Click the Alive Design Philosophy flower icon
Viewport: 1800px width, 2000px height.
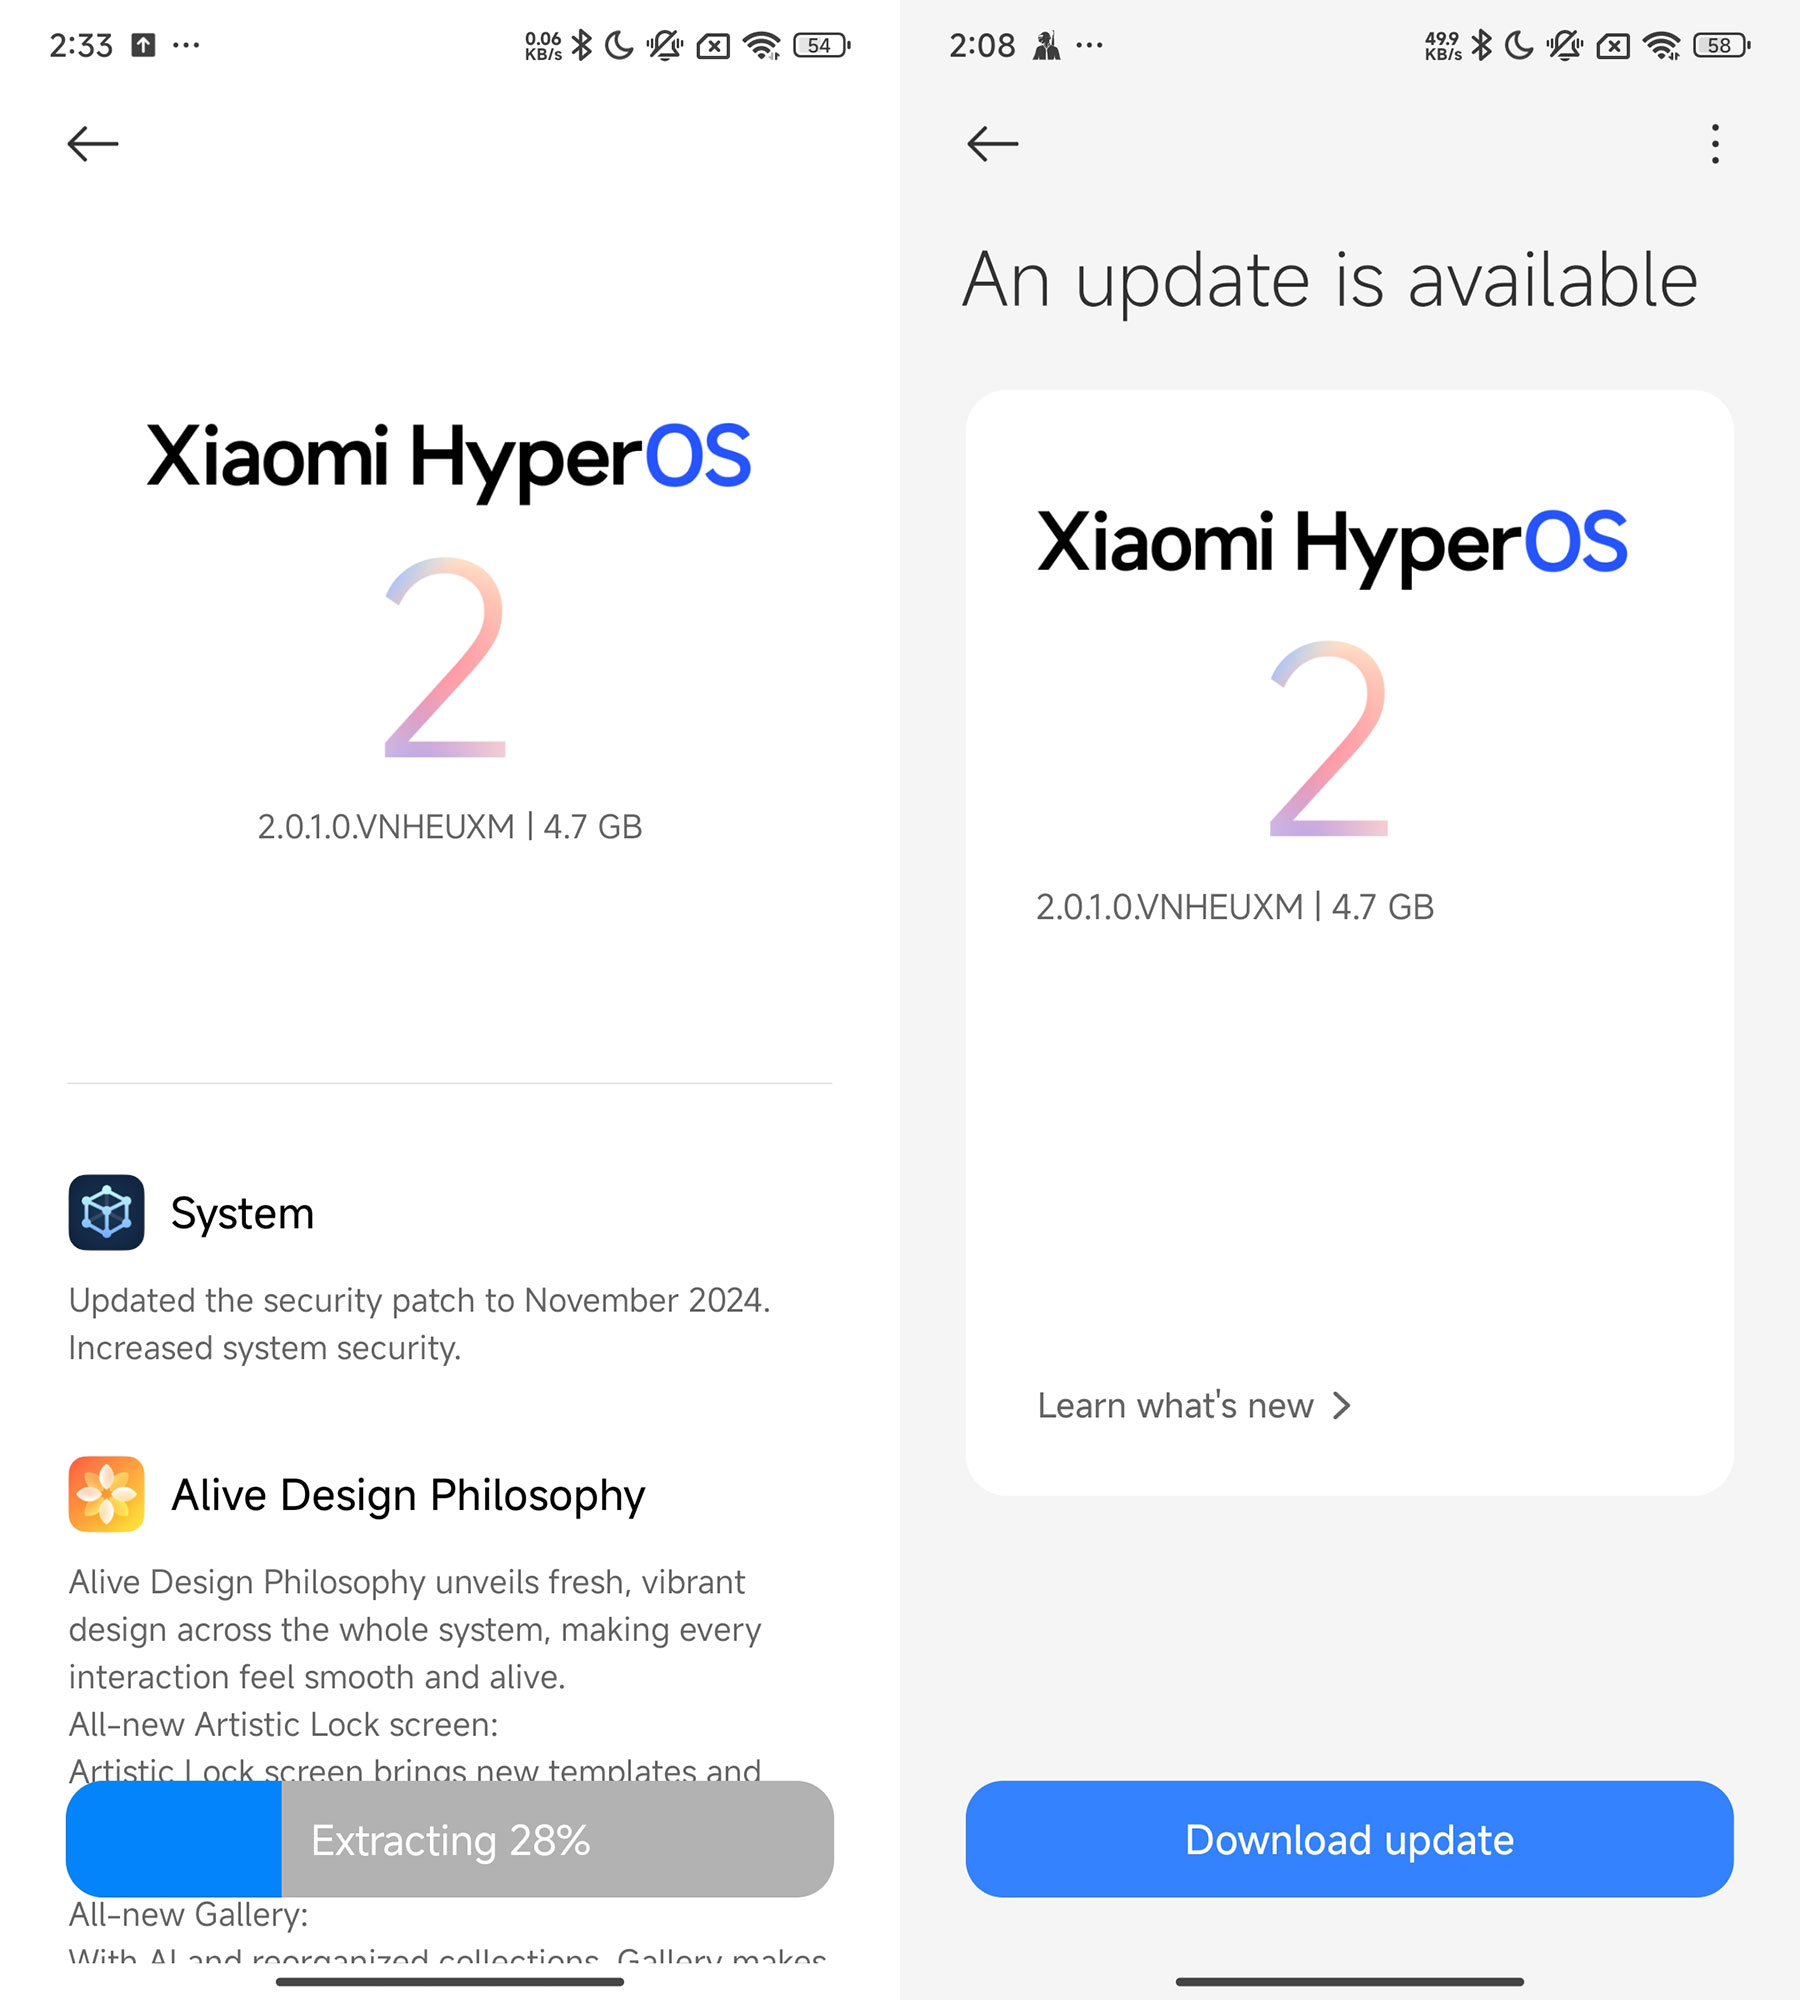click(106, 1494)
